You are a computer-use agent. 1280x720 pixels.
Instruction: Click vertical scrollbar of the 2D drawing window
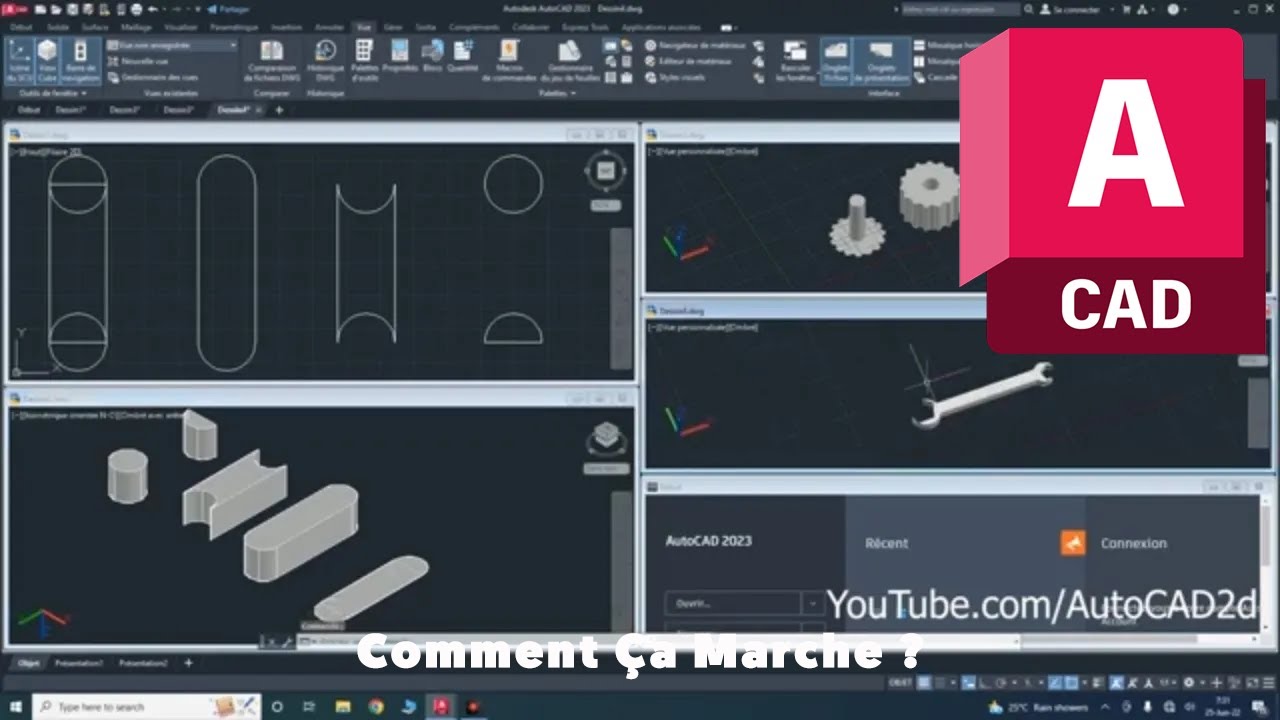(x=621, y=298)
